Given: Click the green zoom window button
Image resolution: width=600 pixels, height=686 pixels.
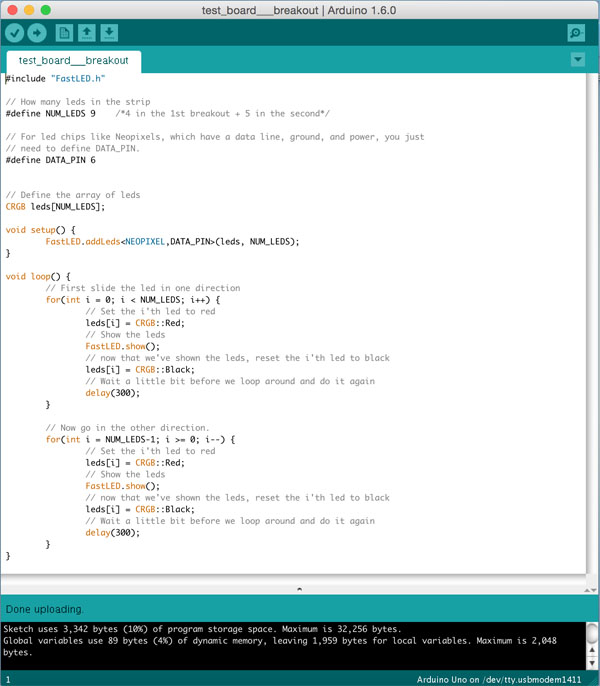Looking at the screenshot, I should coord(46,10).
